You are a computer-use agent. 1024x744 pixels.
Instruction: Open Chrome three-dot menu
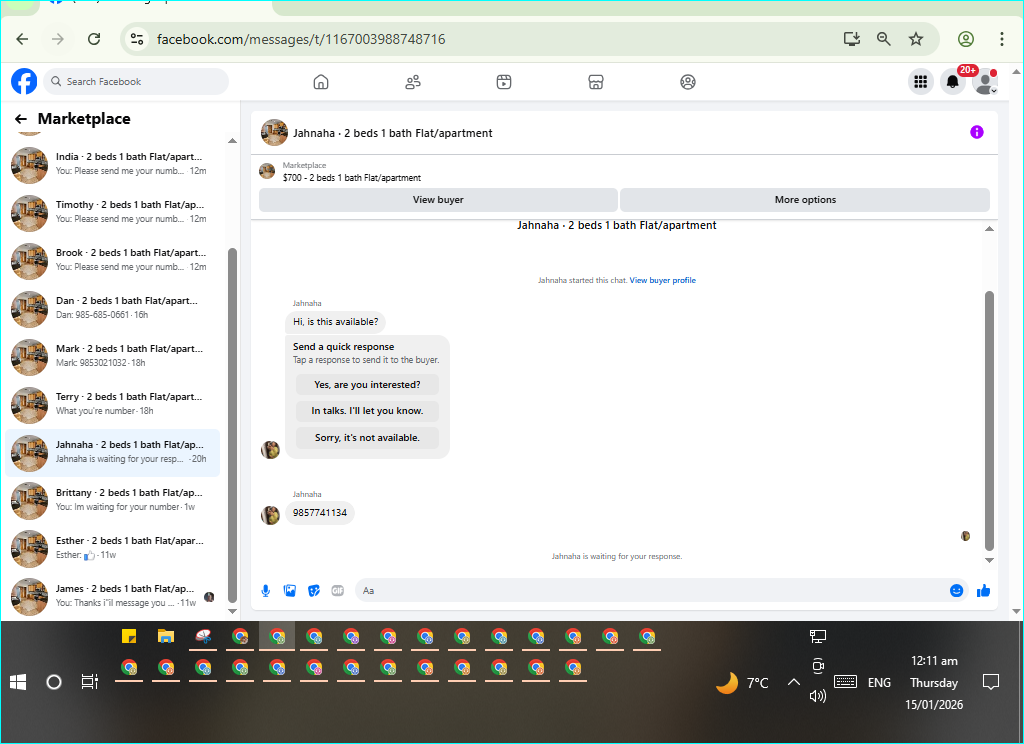click(x=1001, y=39)
